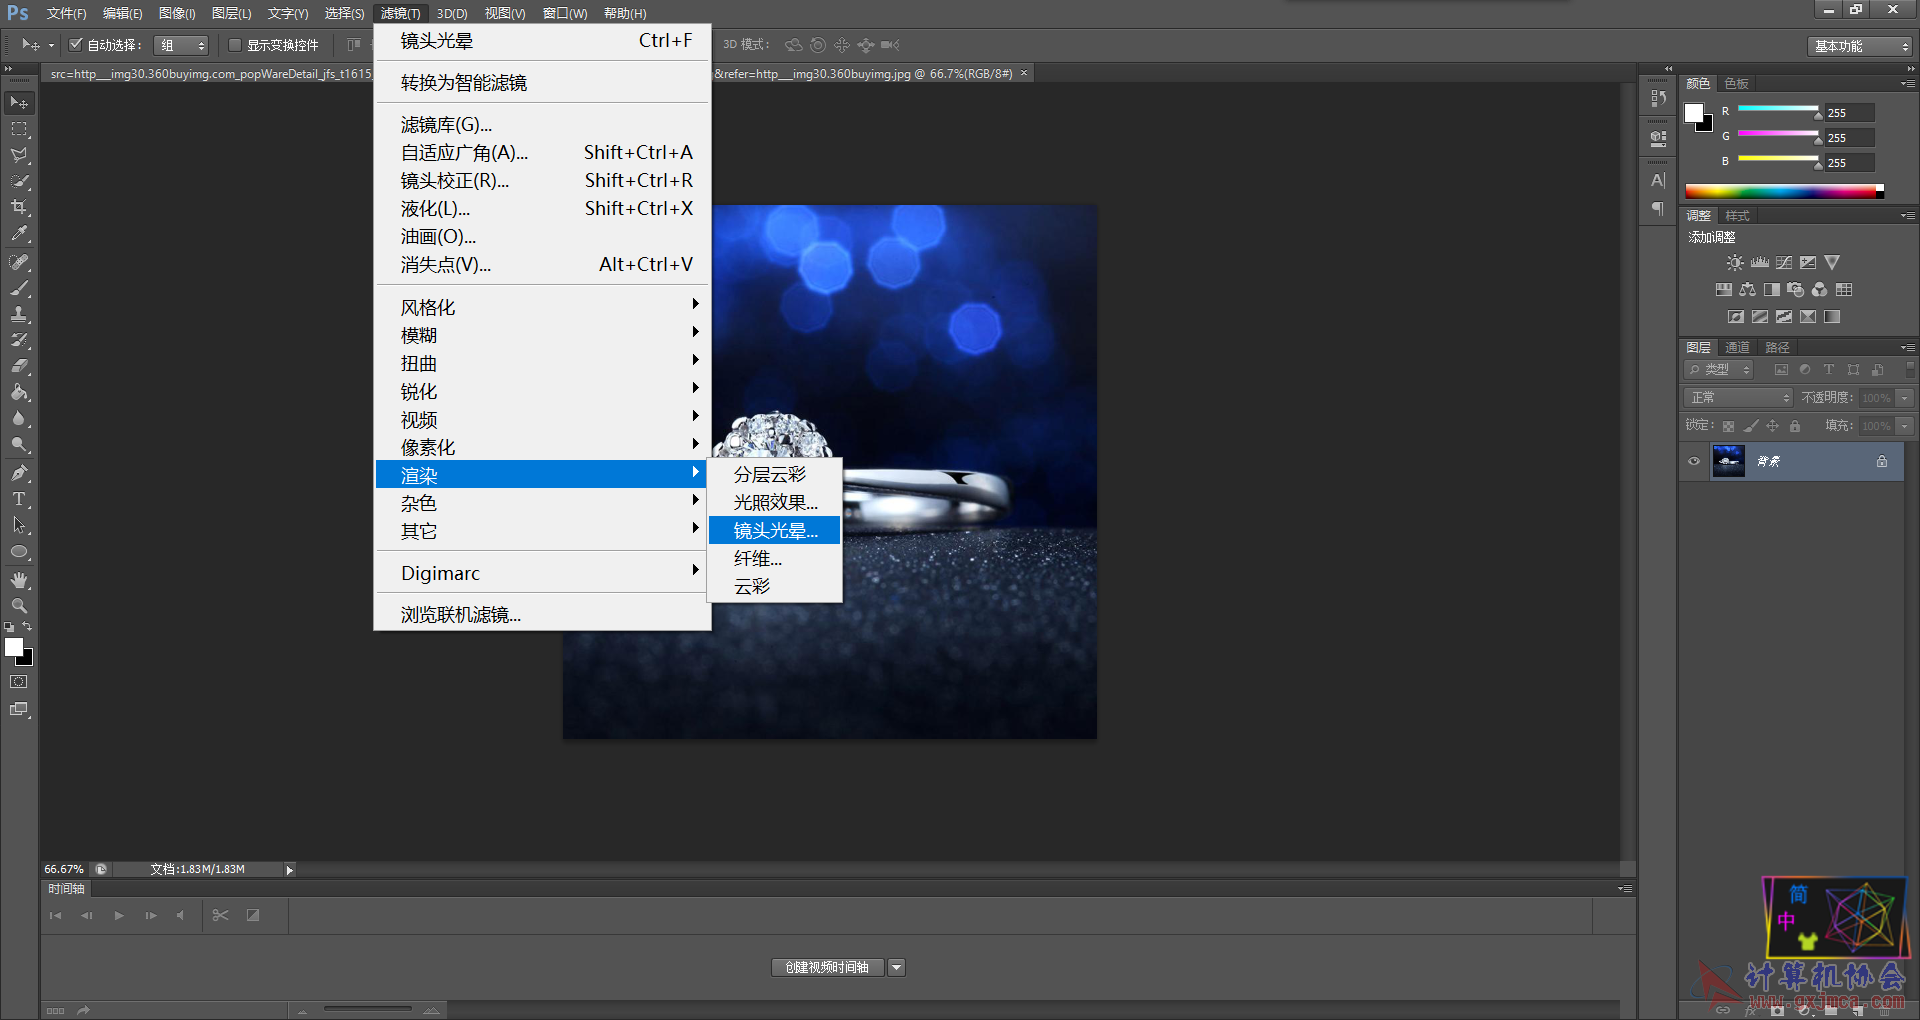Swap foreground and background colors
Screen dimensions: 1920x1020
point(27,627)
